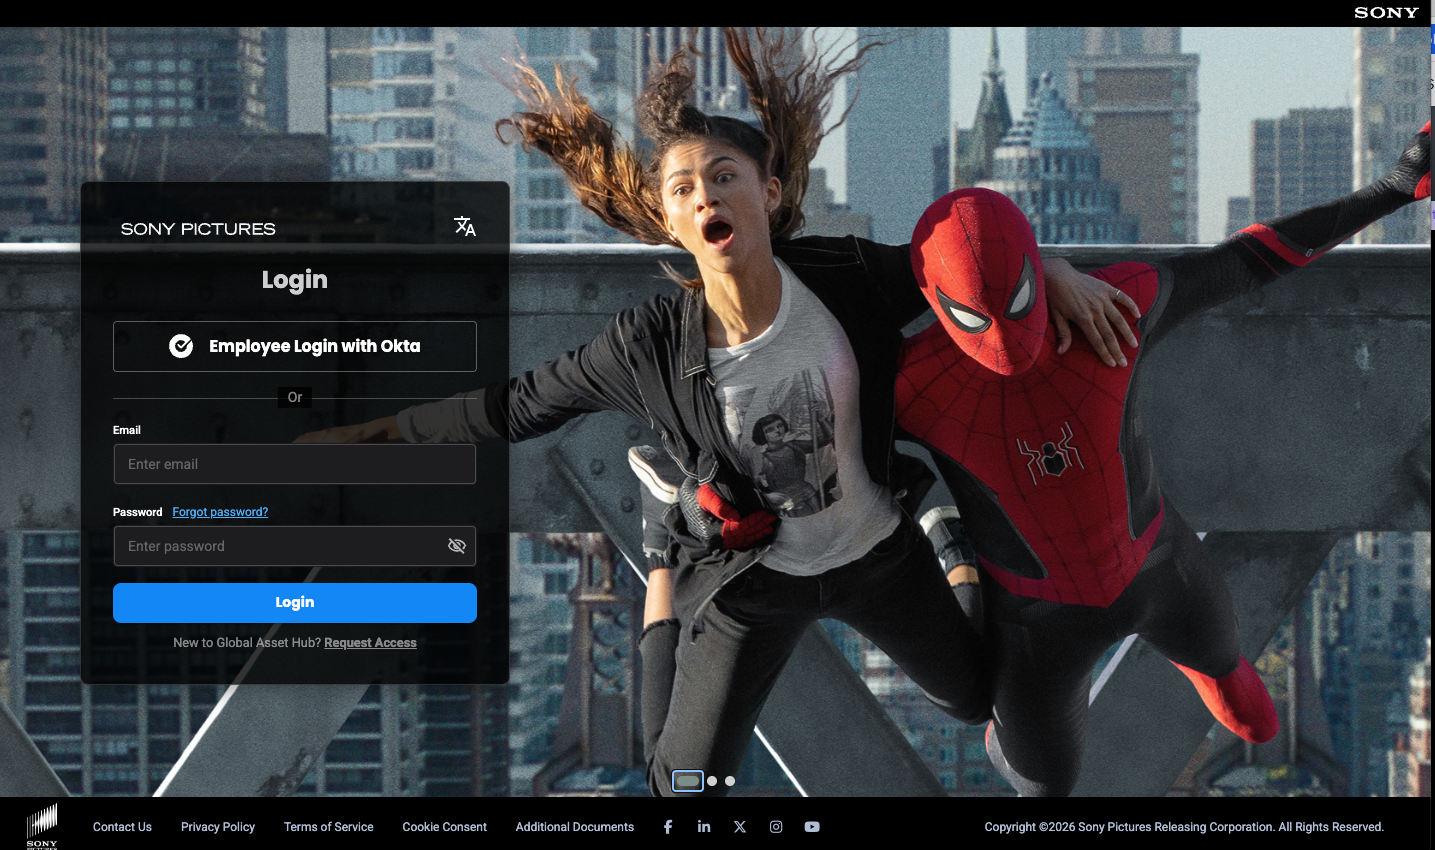Click the Sony Pictures footer logo
Screen dimensions: 1435x850
point(42,826)
